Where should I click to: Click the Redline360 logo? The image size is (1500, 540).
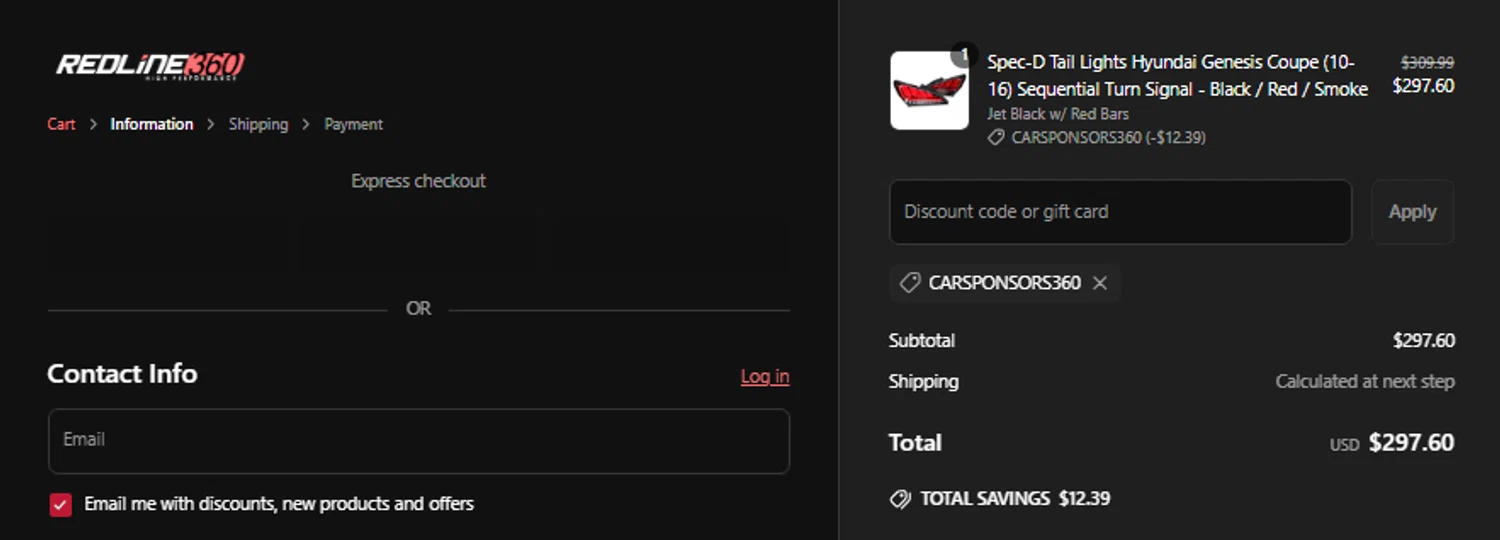coord(150,66)
